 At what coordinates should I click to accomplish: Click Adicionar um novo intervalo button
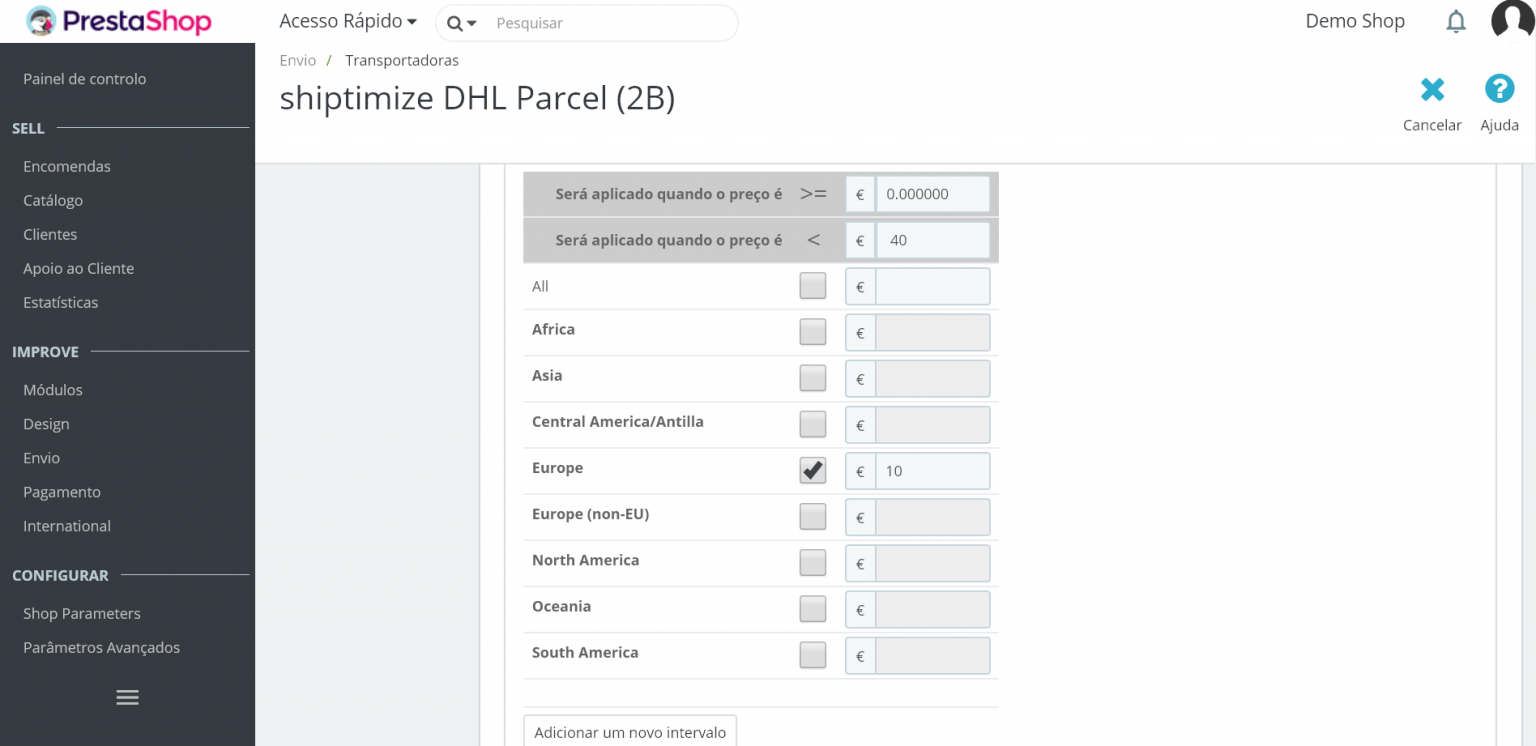coord(630,731)
